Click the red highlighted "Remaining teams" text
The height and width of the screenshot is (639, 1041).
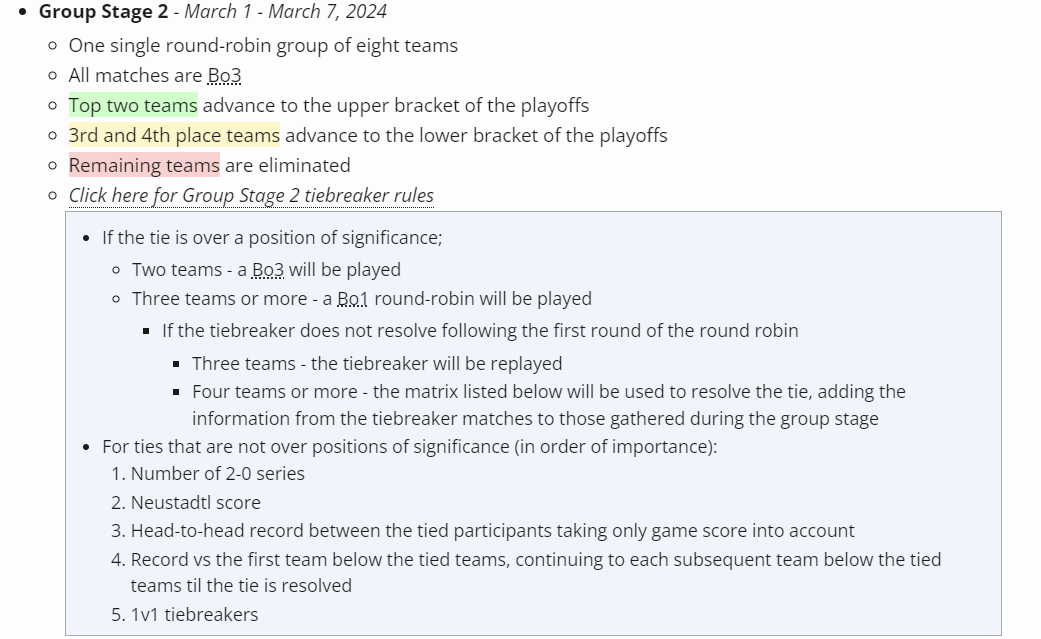[144, 165]
